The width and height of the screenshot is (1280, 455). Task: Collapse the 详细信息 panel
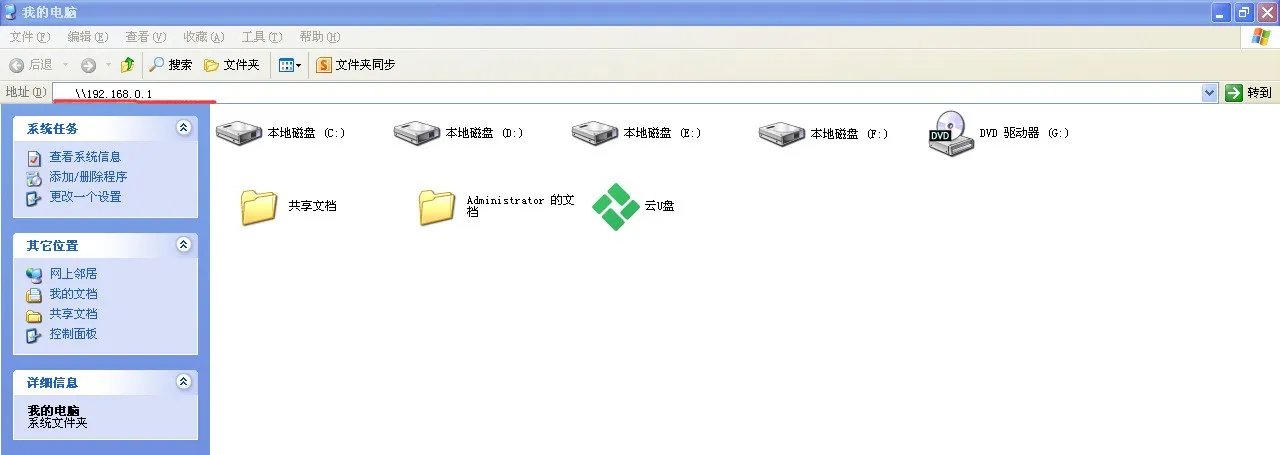(x=183, y=382)
